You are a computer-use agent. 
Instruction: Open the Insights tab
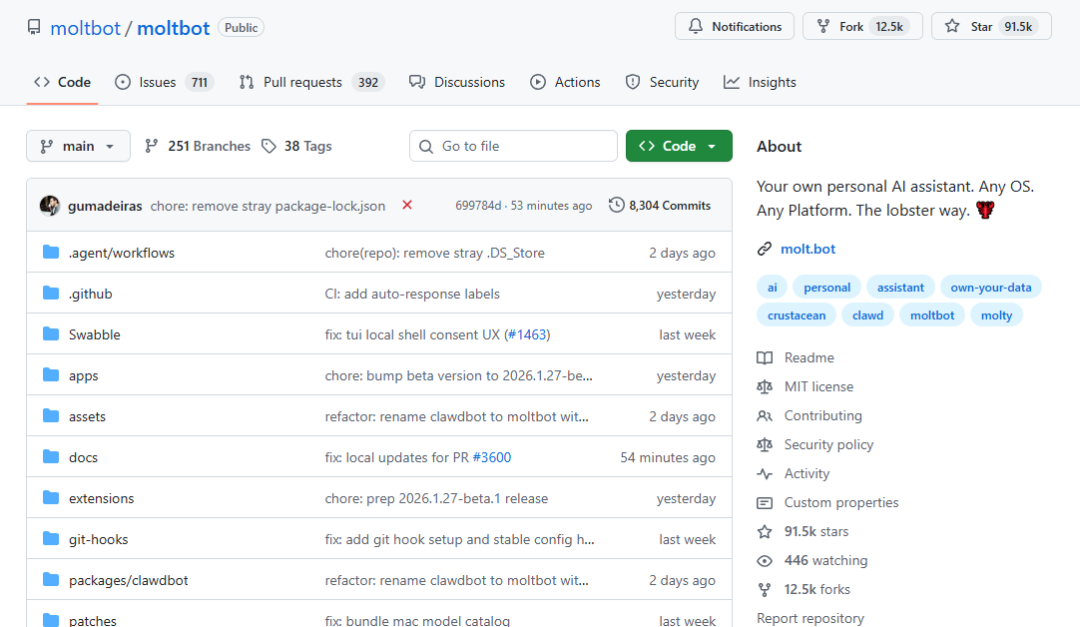coord(760,82)
